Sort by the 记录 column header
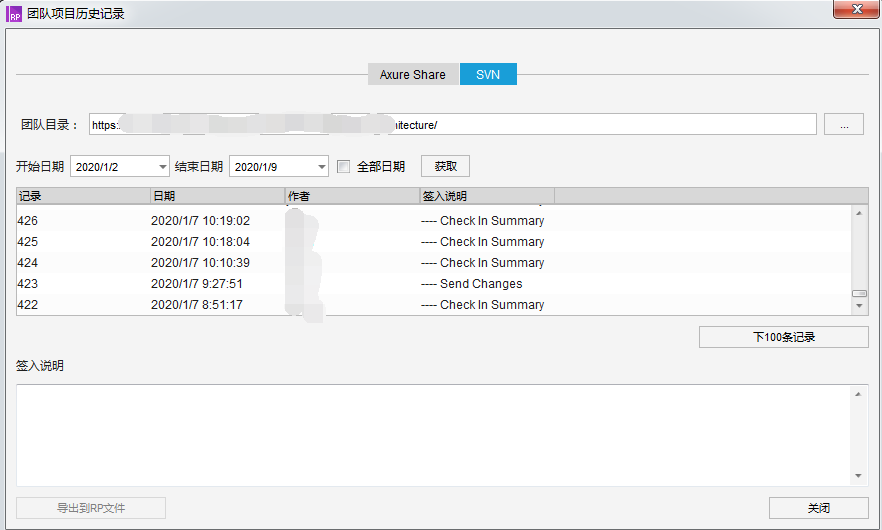Image resolution: width=882 pixels, height=530 pixels. point(82,196)
